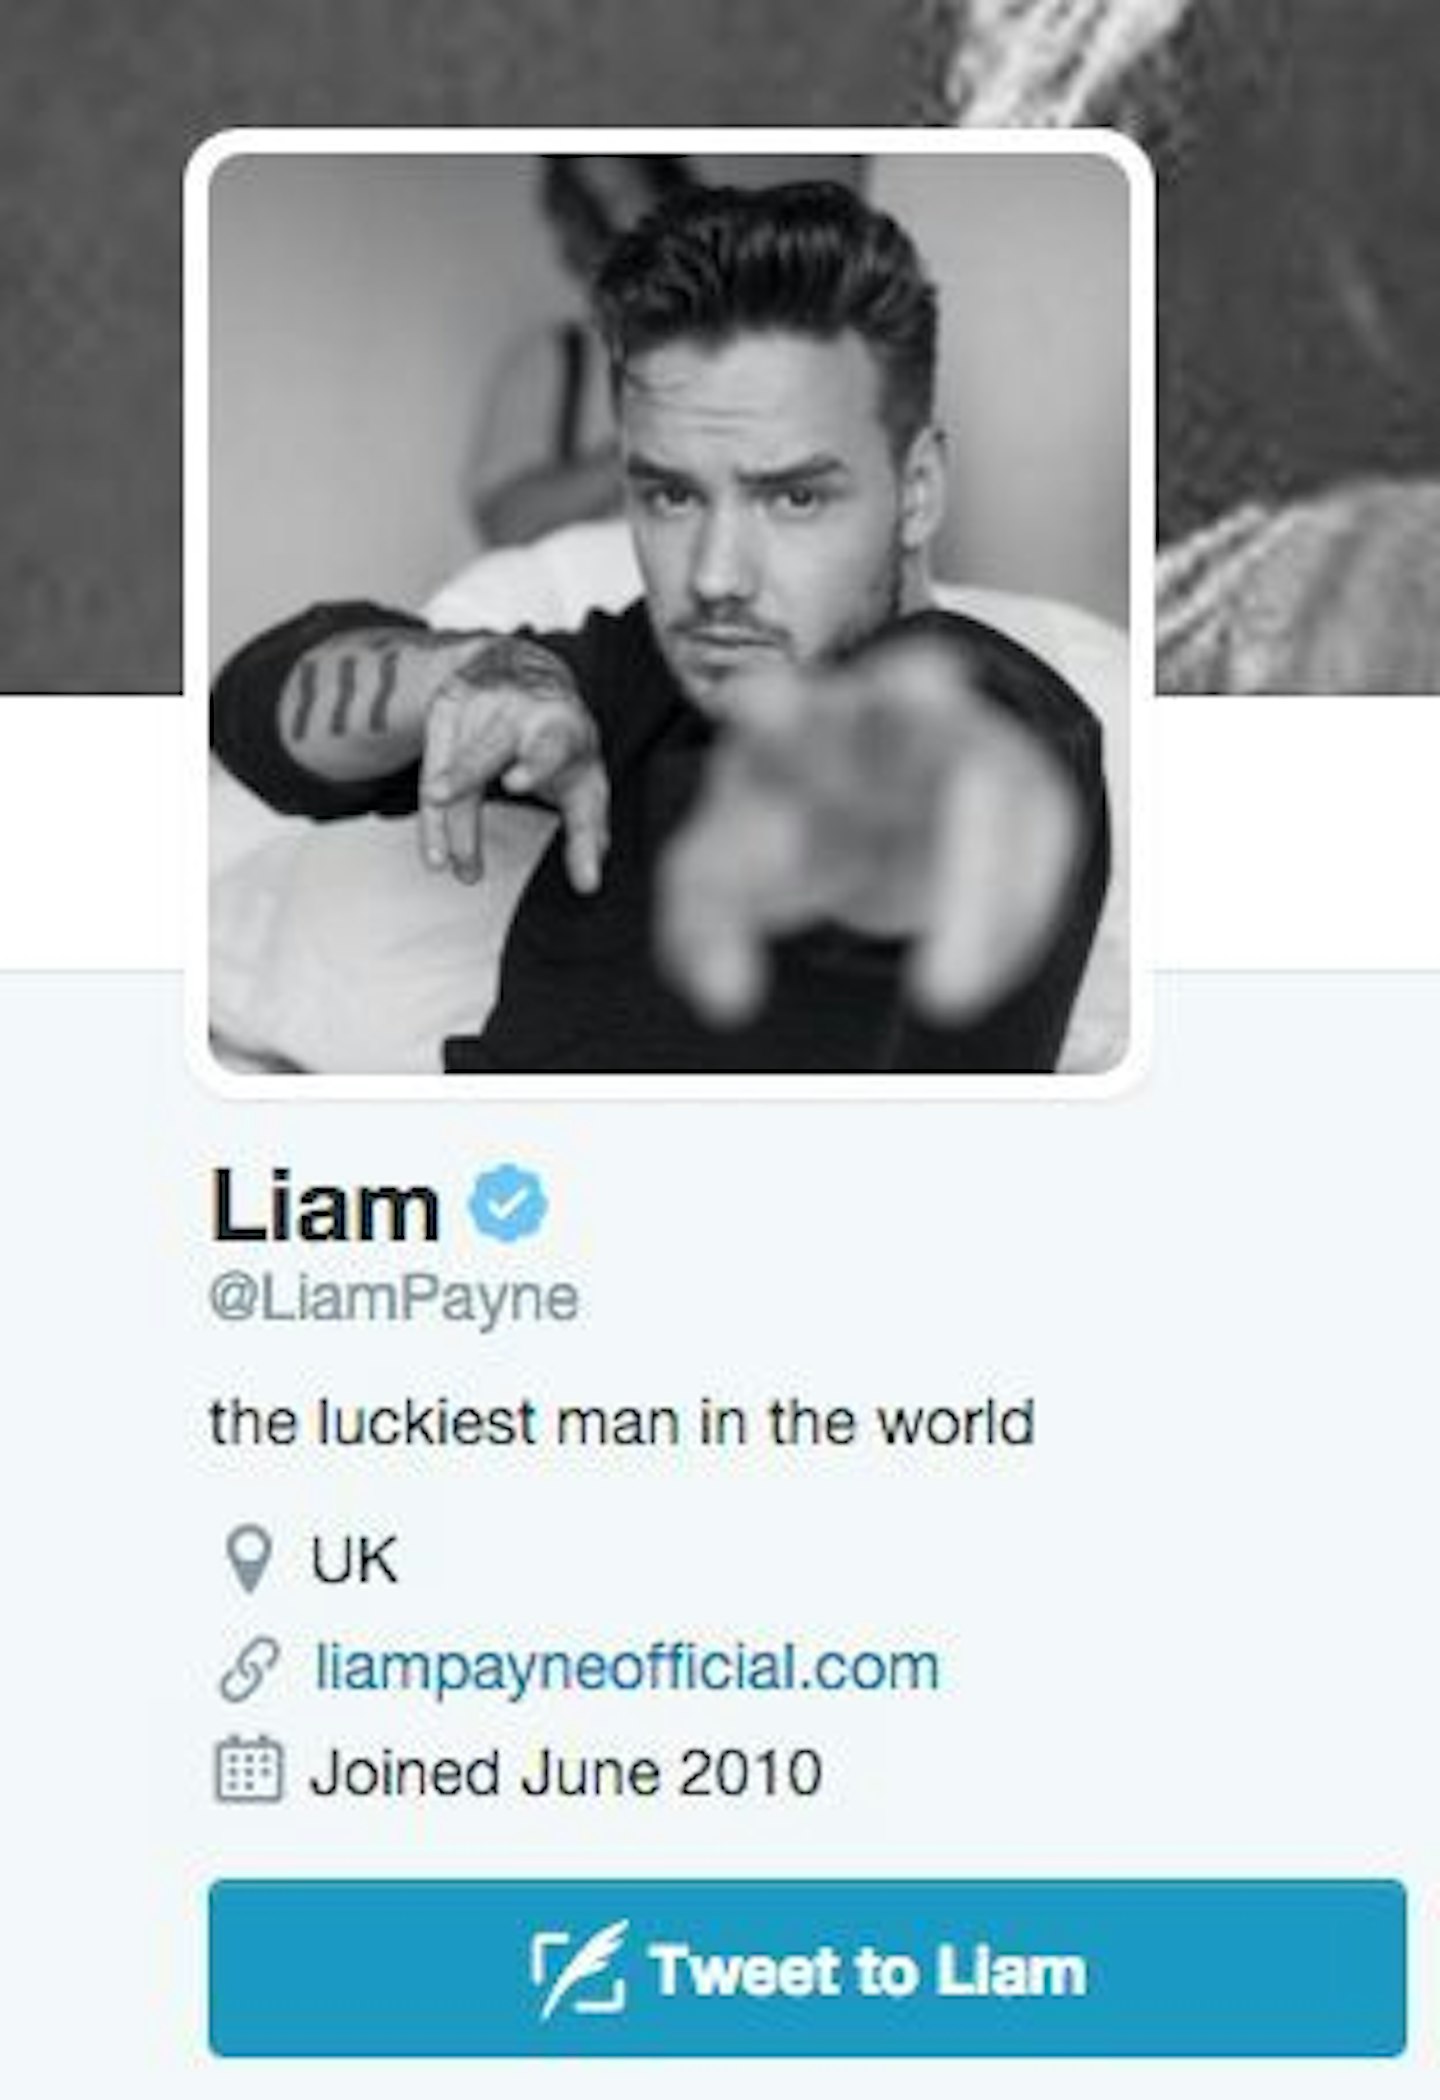The height and width of the screenshot is (2100, 1440).
Task: Click the calendar icon beside Joined date
Action: [249, 1773]
